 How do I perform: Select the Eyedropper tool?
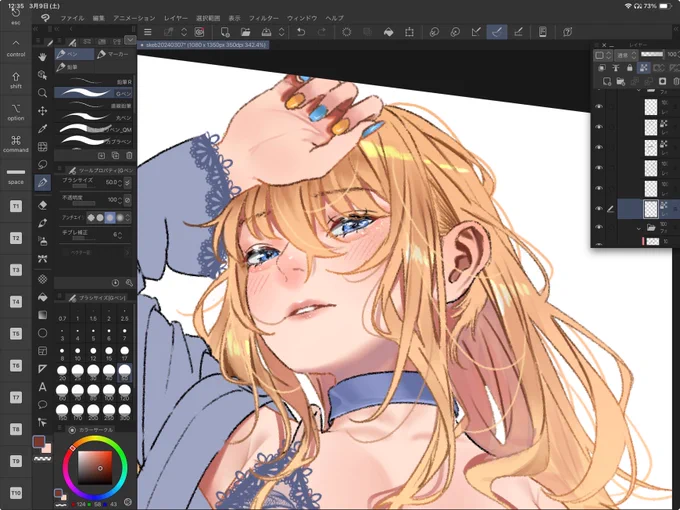42,129
